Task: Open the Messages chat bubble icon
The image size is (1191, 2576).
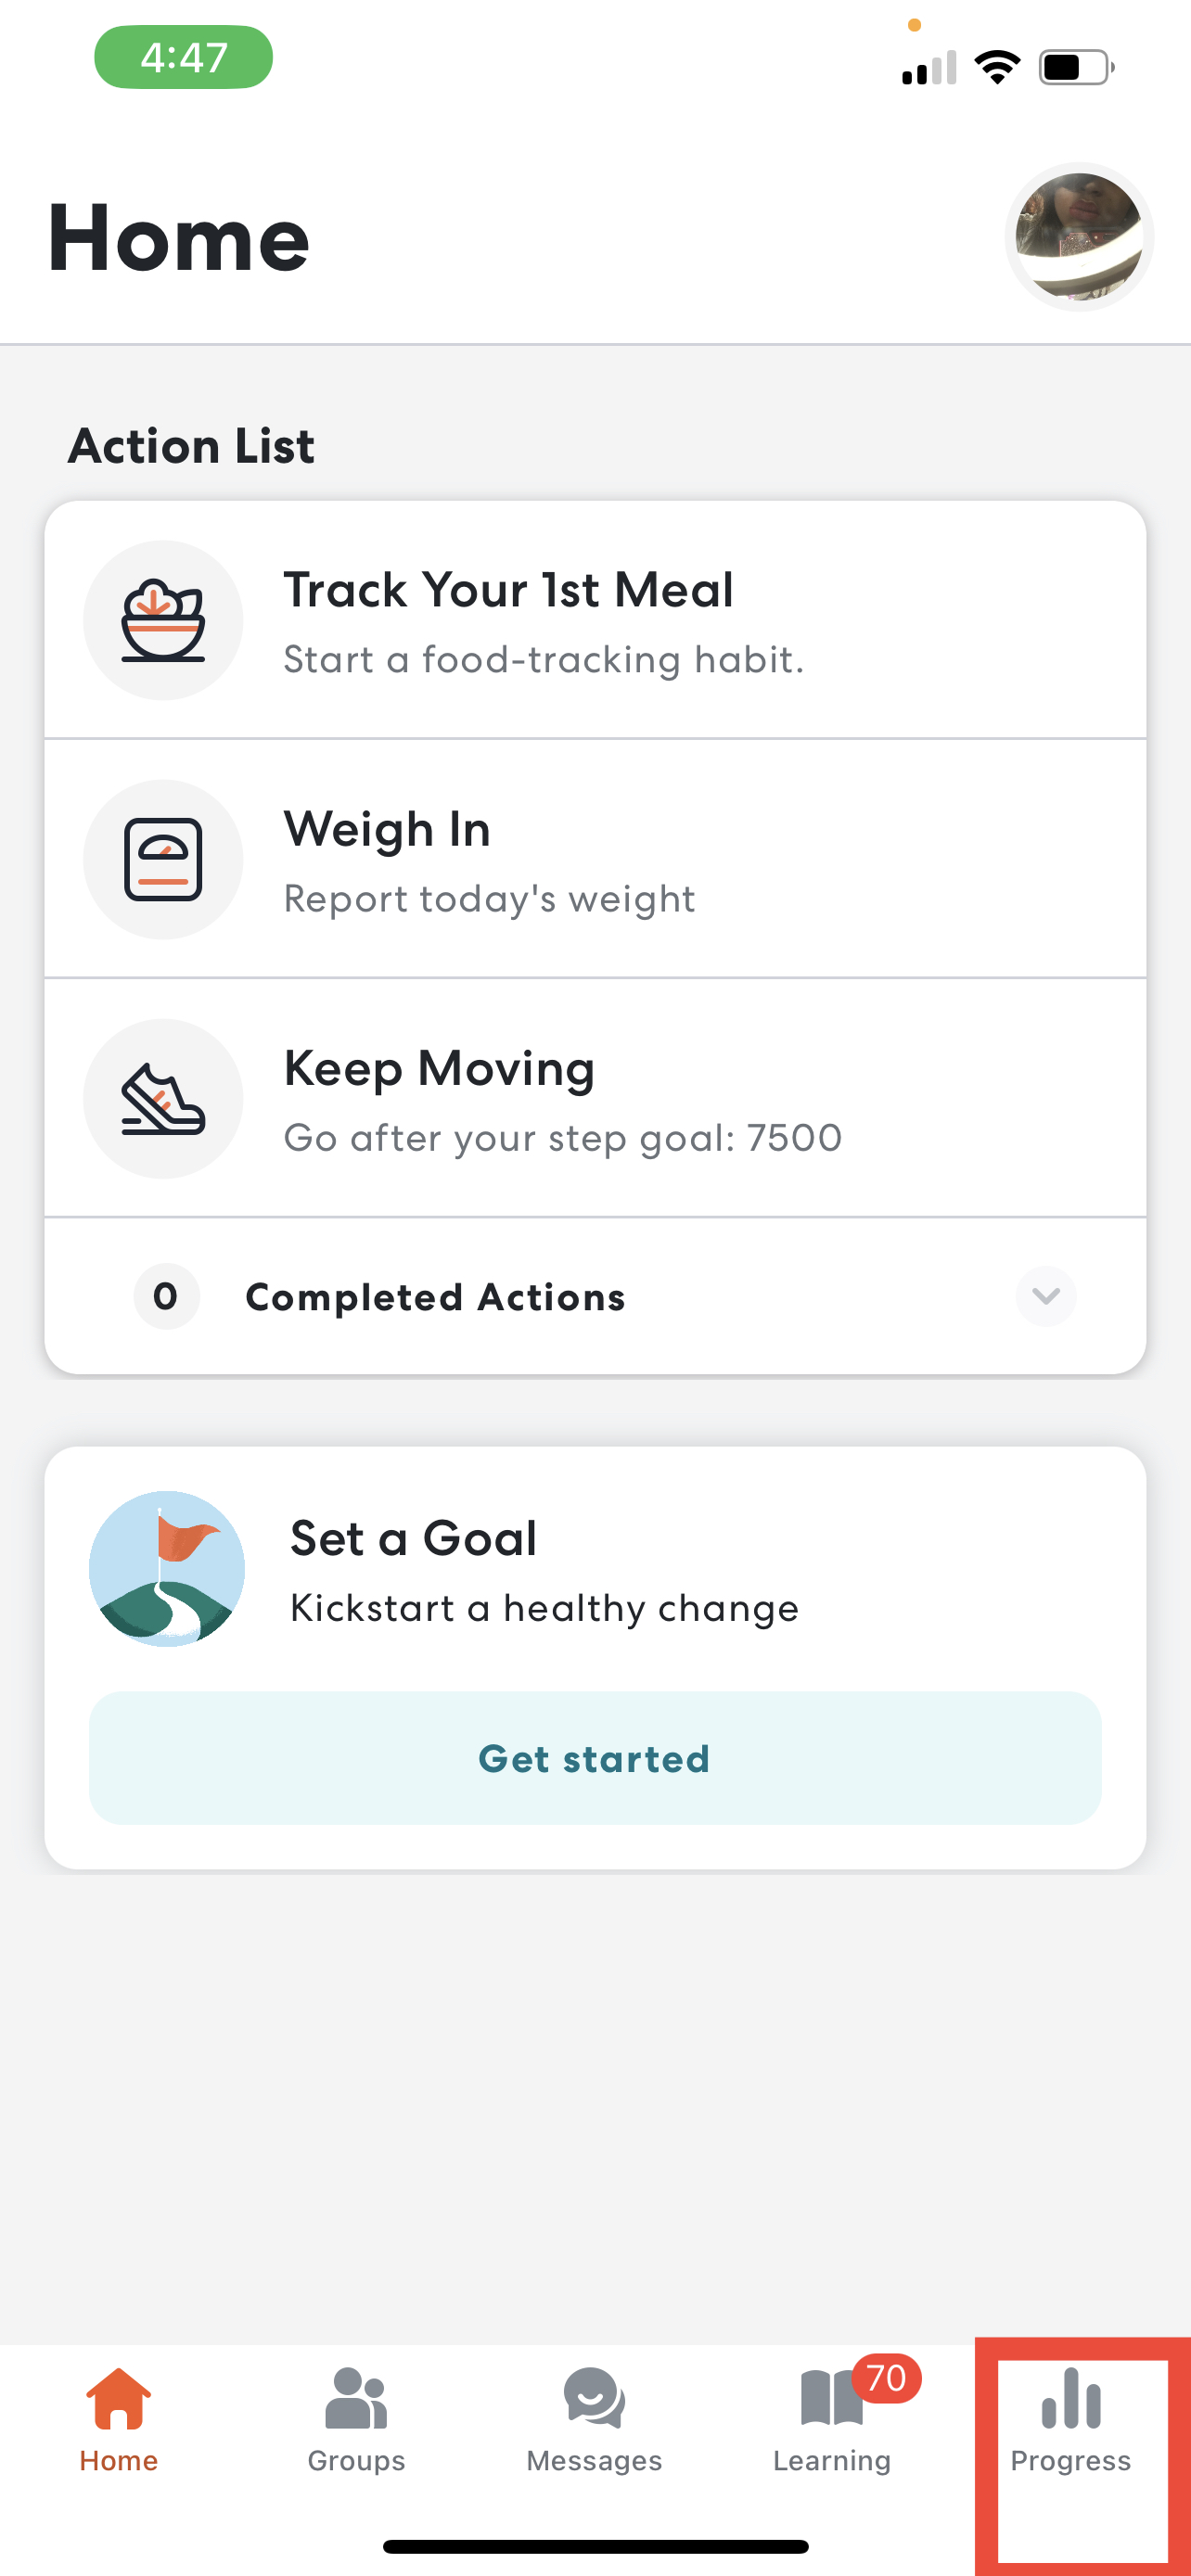Action: tap(594, 2398)
